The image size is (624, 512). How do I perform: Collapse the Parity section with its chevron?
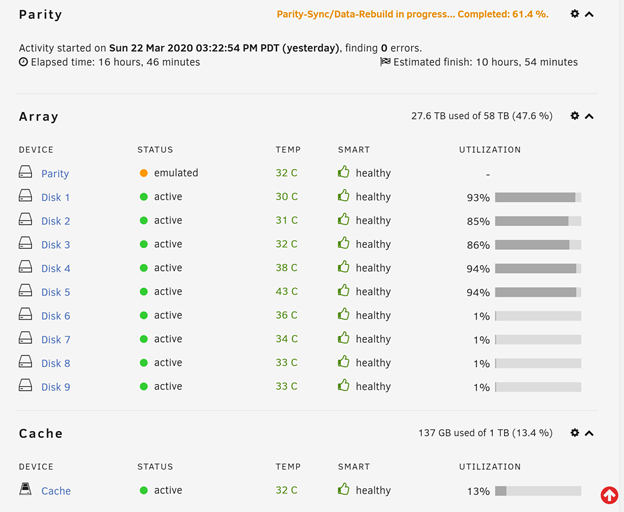(589, 14)
